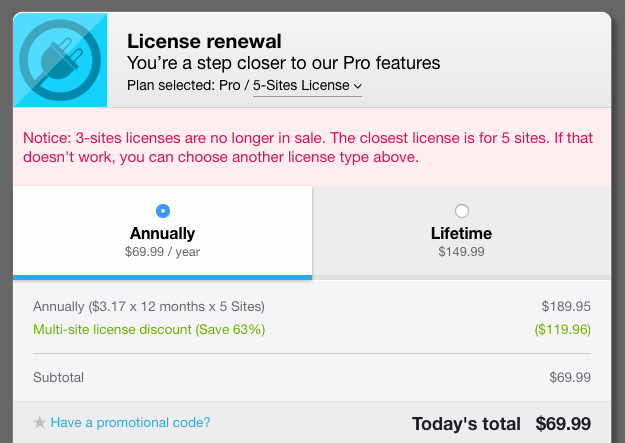Click the Subtotal row label
Viewport: 625px width, 443px height.
coord(58,377)
